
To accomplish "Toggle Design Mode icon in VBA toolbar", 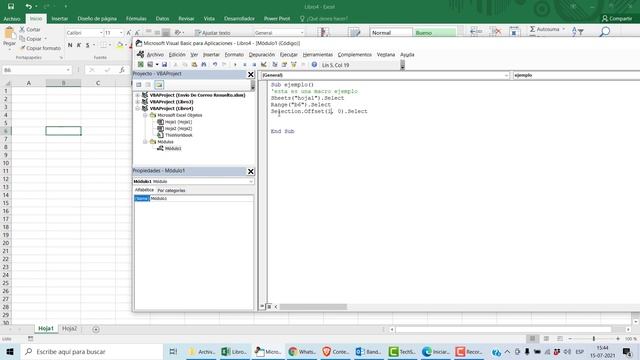I will click(264, 64).
